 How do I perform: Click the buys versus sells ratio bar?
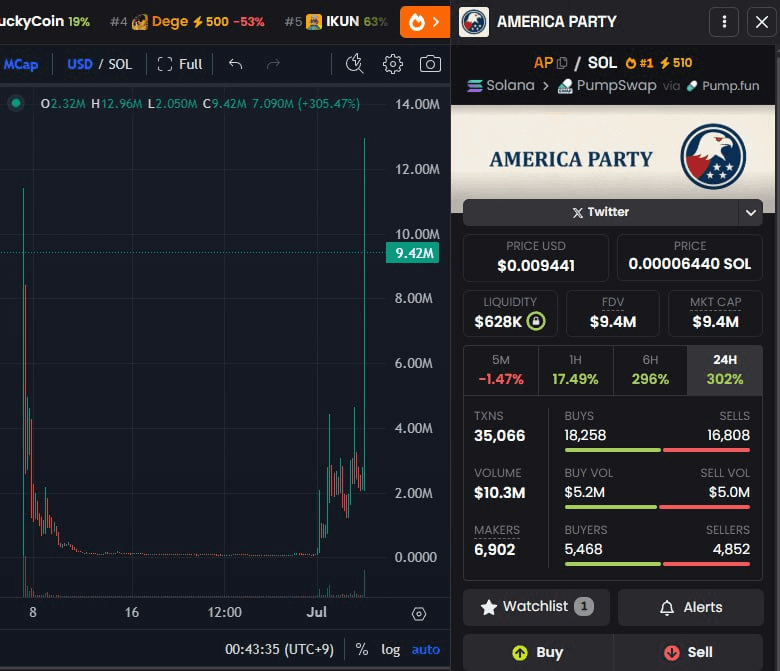[657, 450]
